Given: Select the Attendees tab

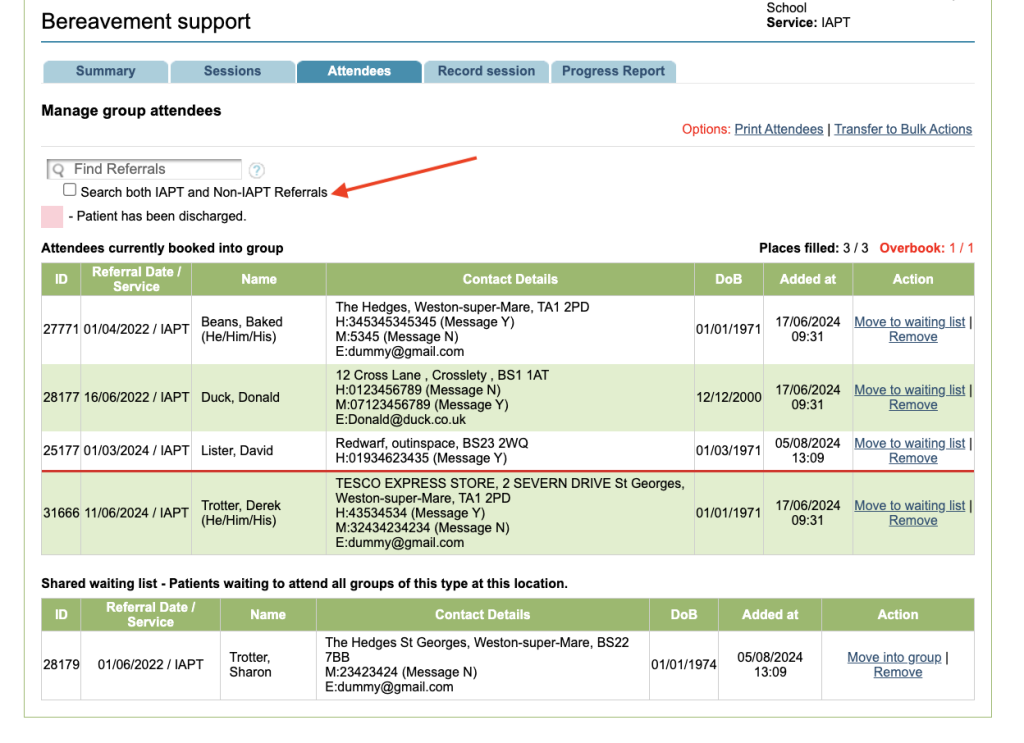Looking at the screenshot, I should pos(359,71).
